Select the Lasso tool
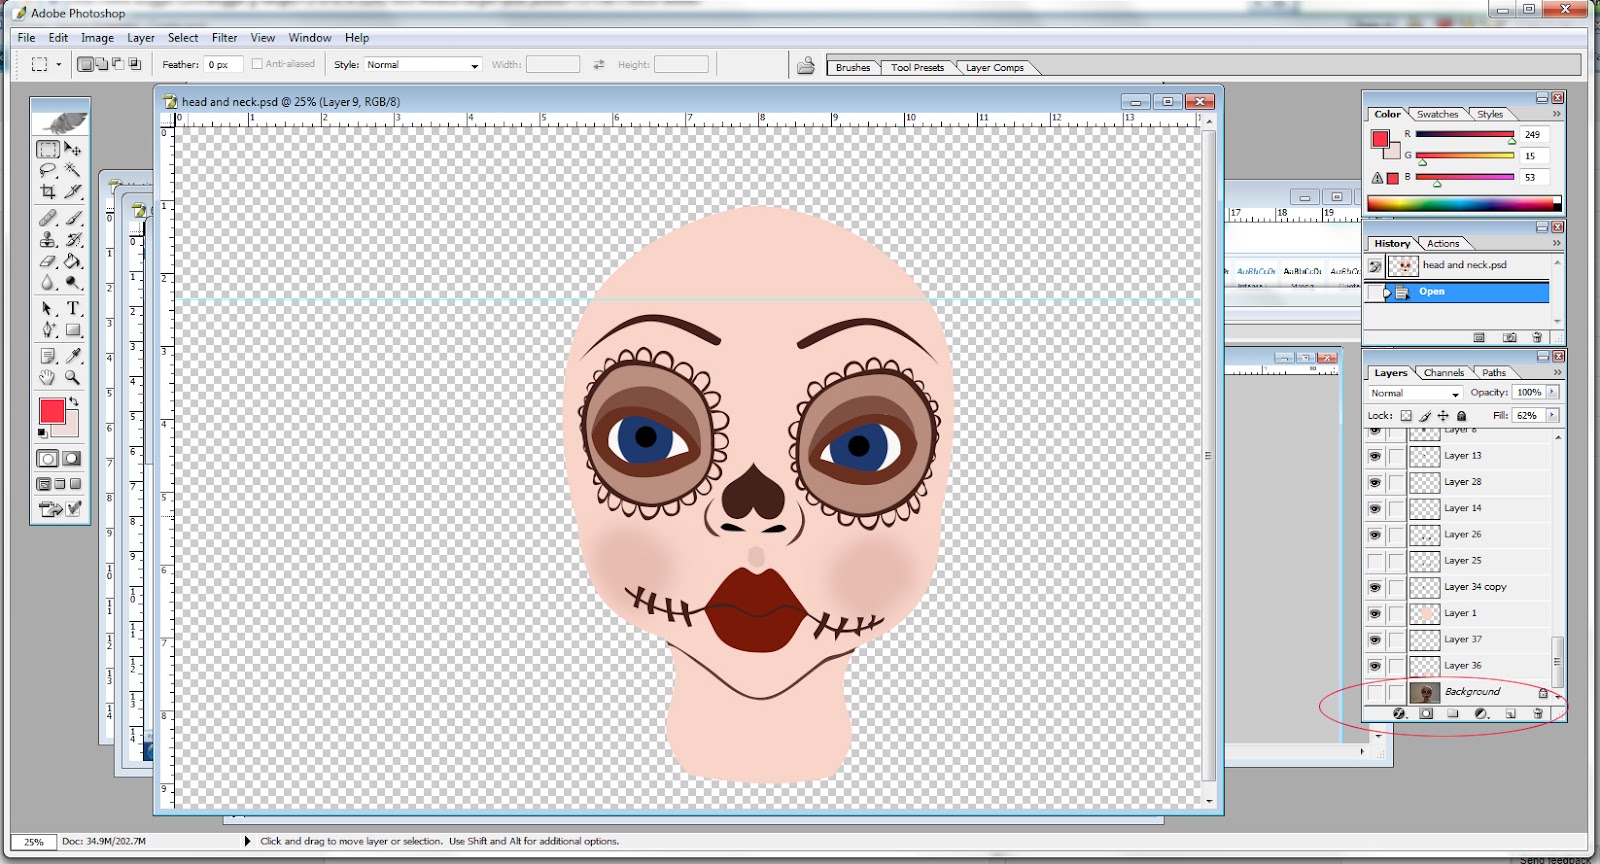 point(47,170)
